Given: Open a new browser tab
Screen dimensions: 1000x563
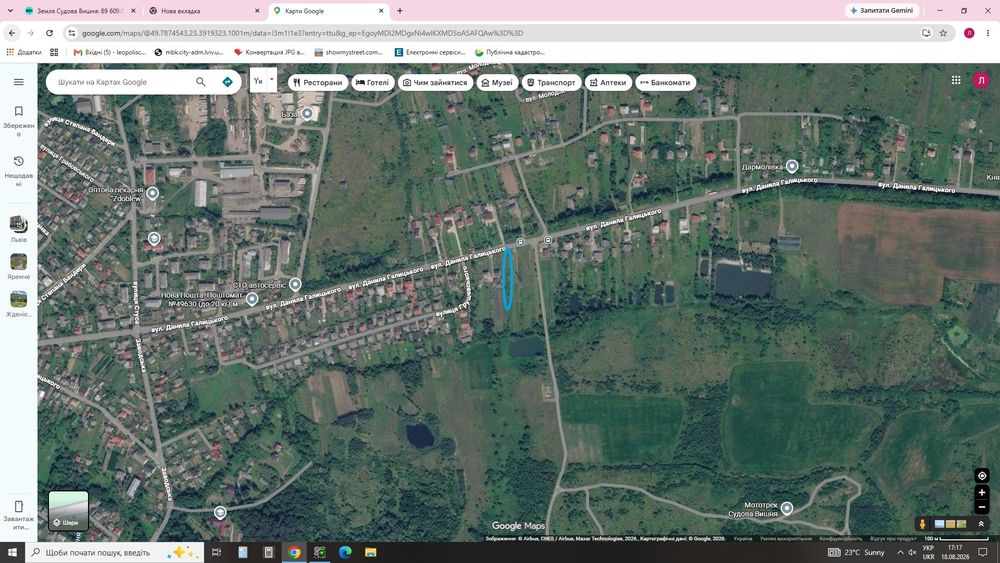Looking at the screenshot, I should click(x=400, y=11).
